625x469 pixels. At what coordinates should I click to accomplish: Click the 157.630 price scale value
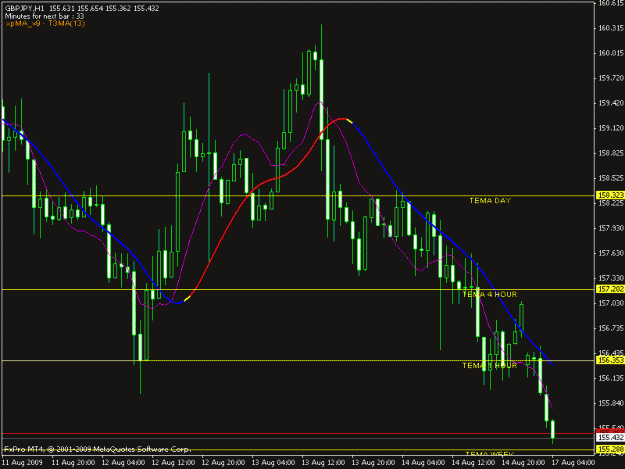pos(610,253)
